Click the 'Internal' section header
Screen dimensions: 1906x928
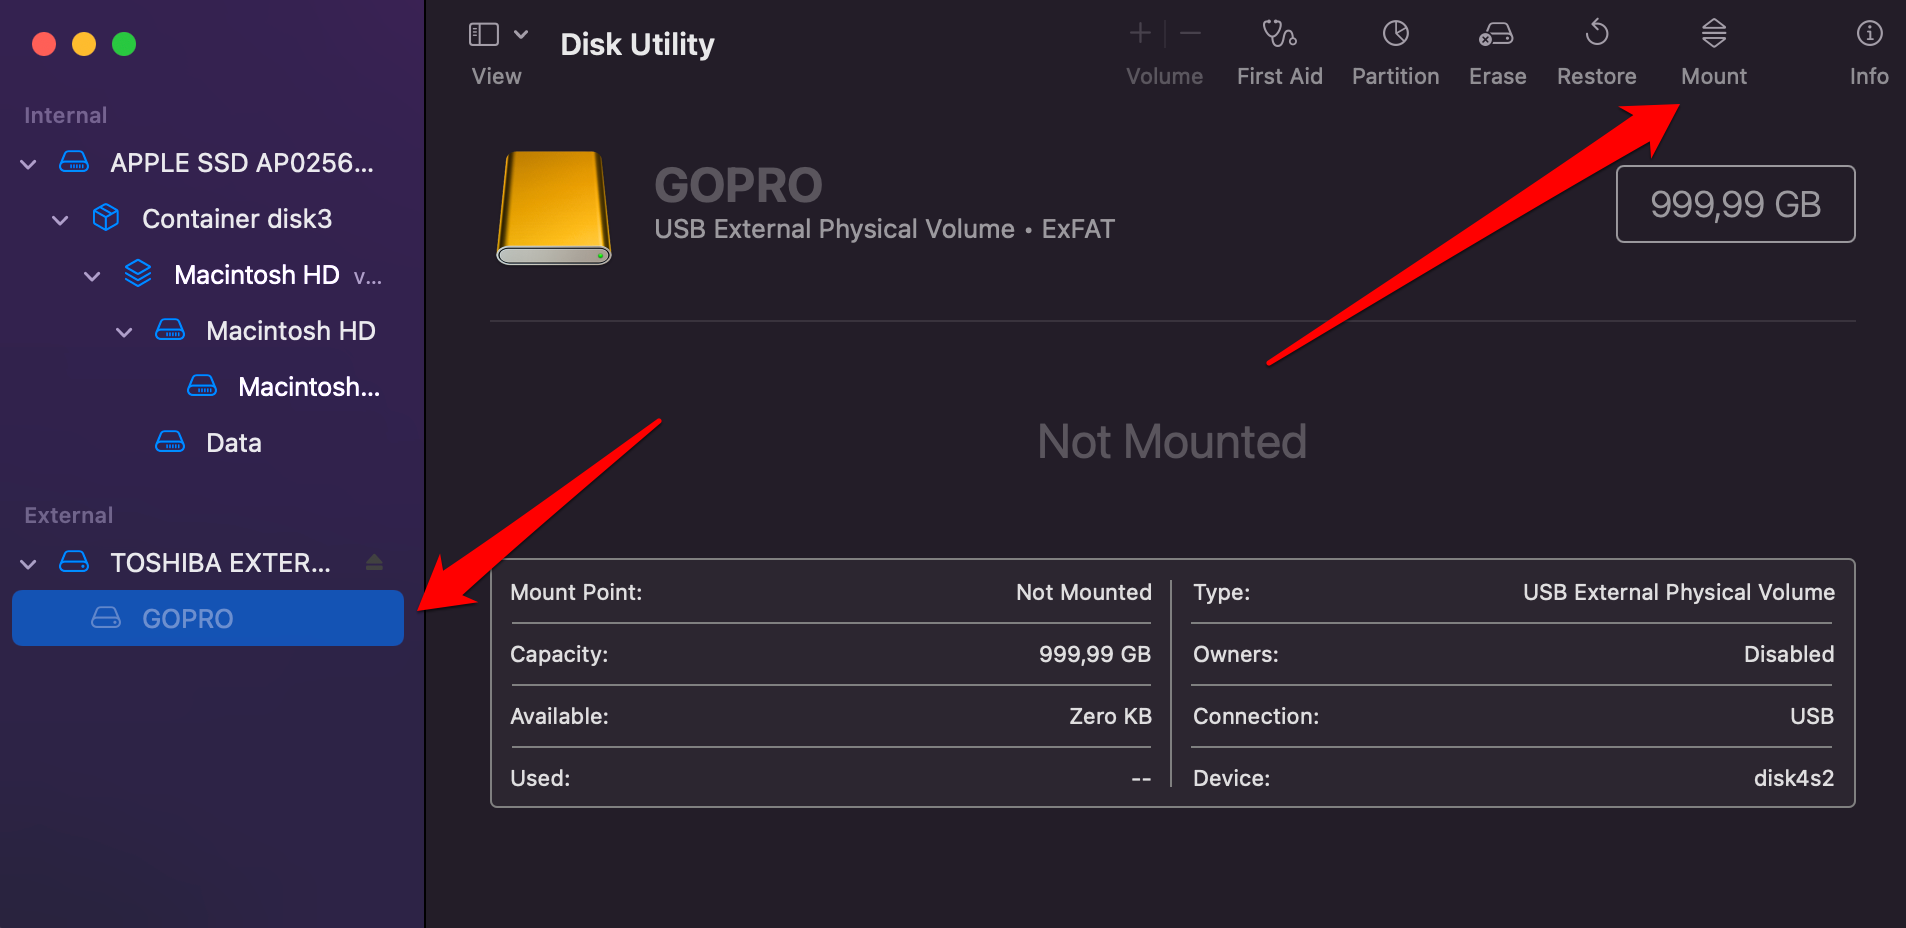point(65,115)
